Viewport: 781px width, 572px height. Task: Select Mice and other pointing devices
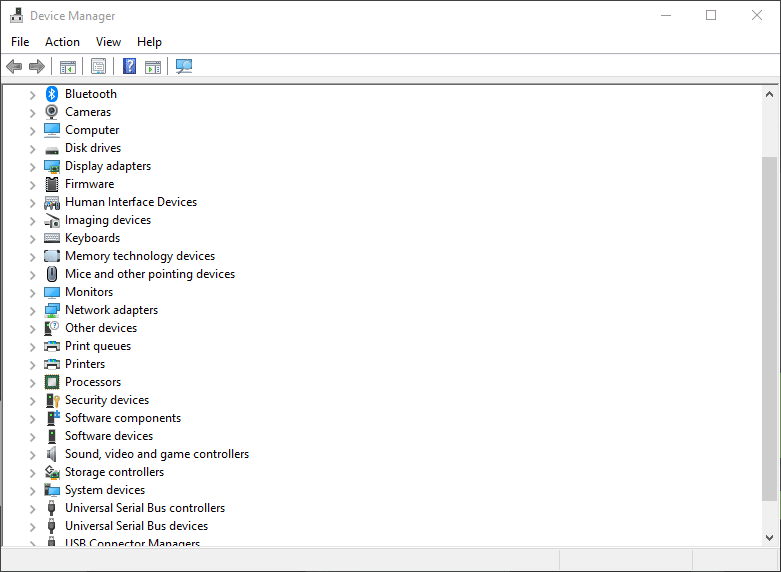tap(150, 274)
